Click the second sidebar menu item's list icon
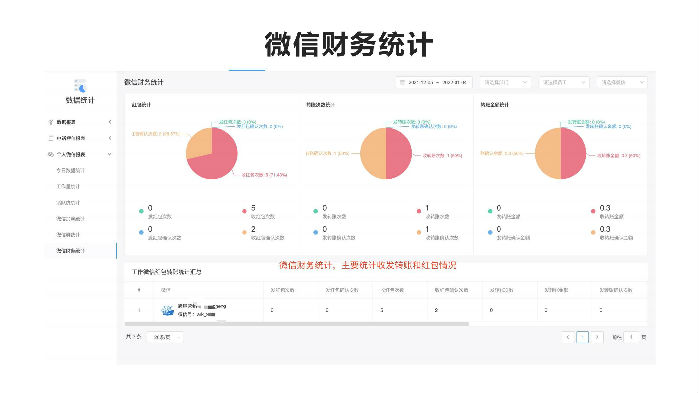 [50, 138]
